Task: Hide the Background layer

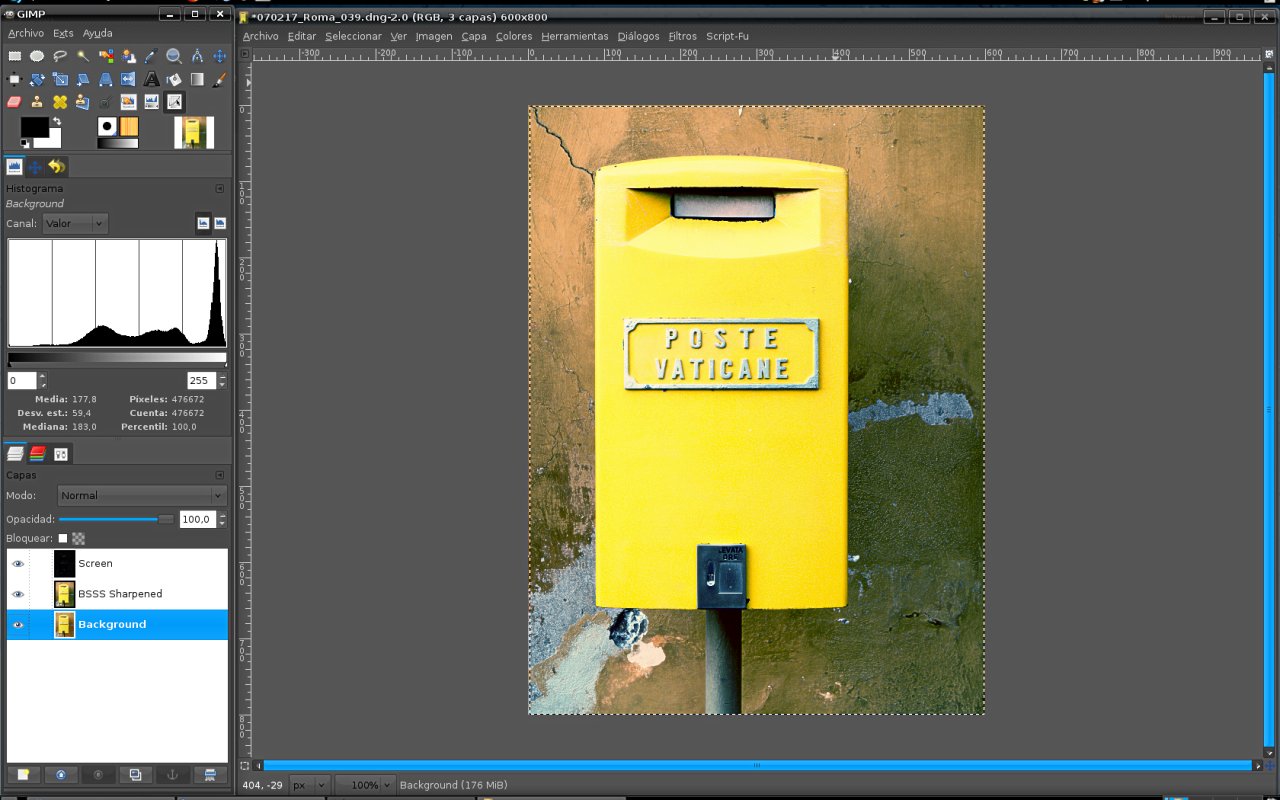Action: [18, 625]
